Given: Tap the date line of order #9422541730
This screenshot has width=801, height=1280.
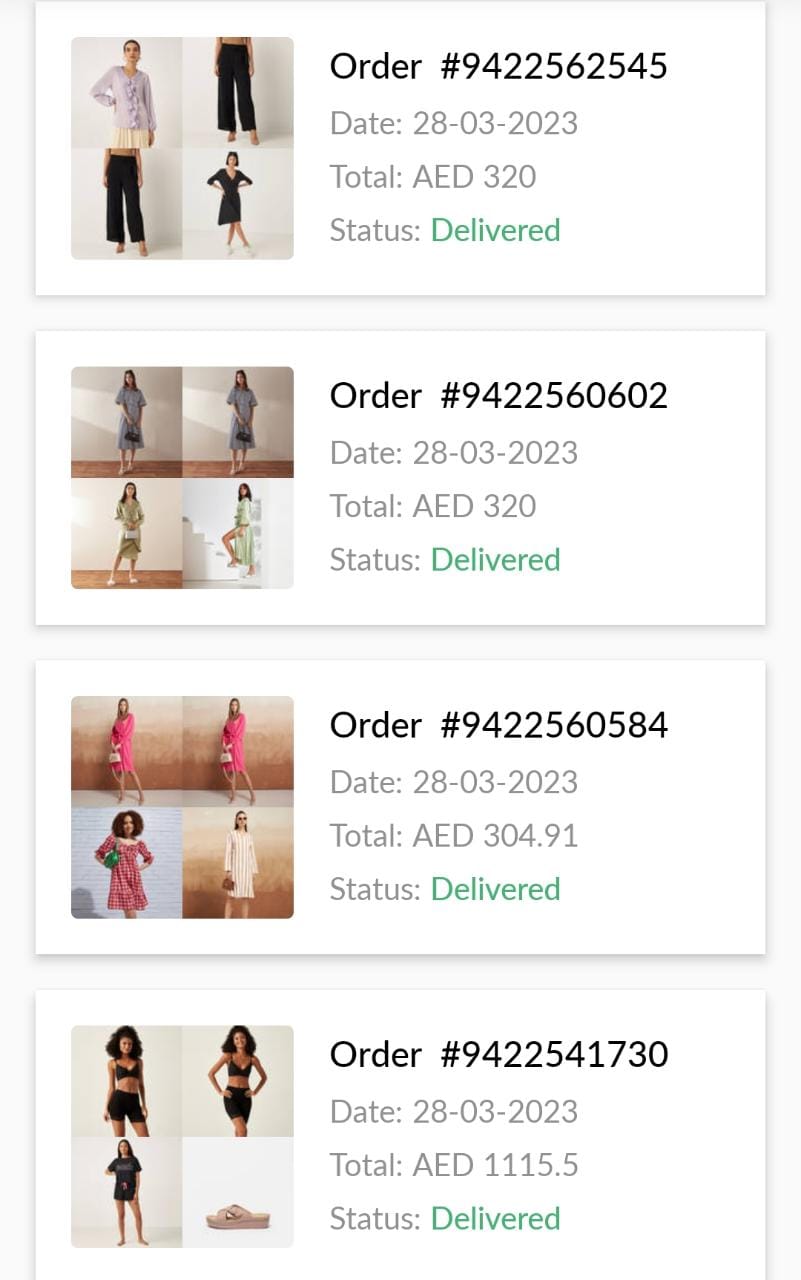Looking at the screenshot, I should coord(454,1111).
